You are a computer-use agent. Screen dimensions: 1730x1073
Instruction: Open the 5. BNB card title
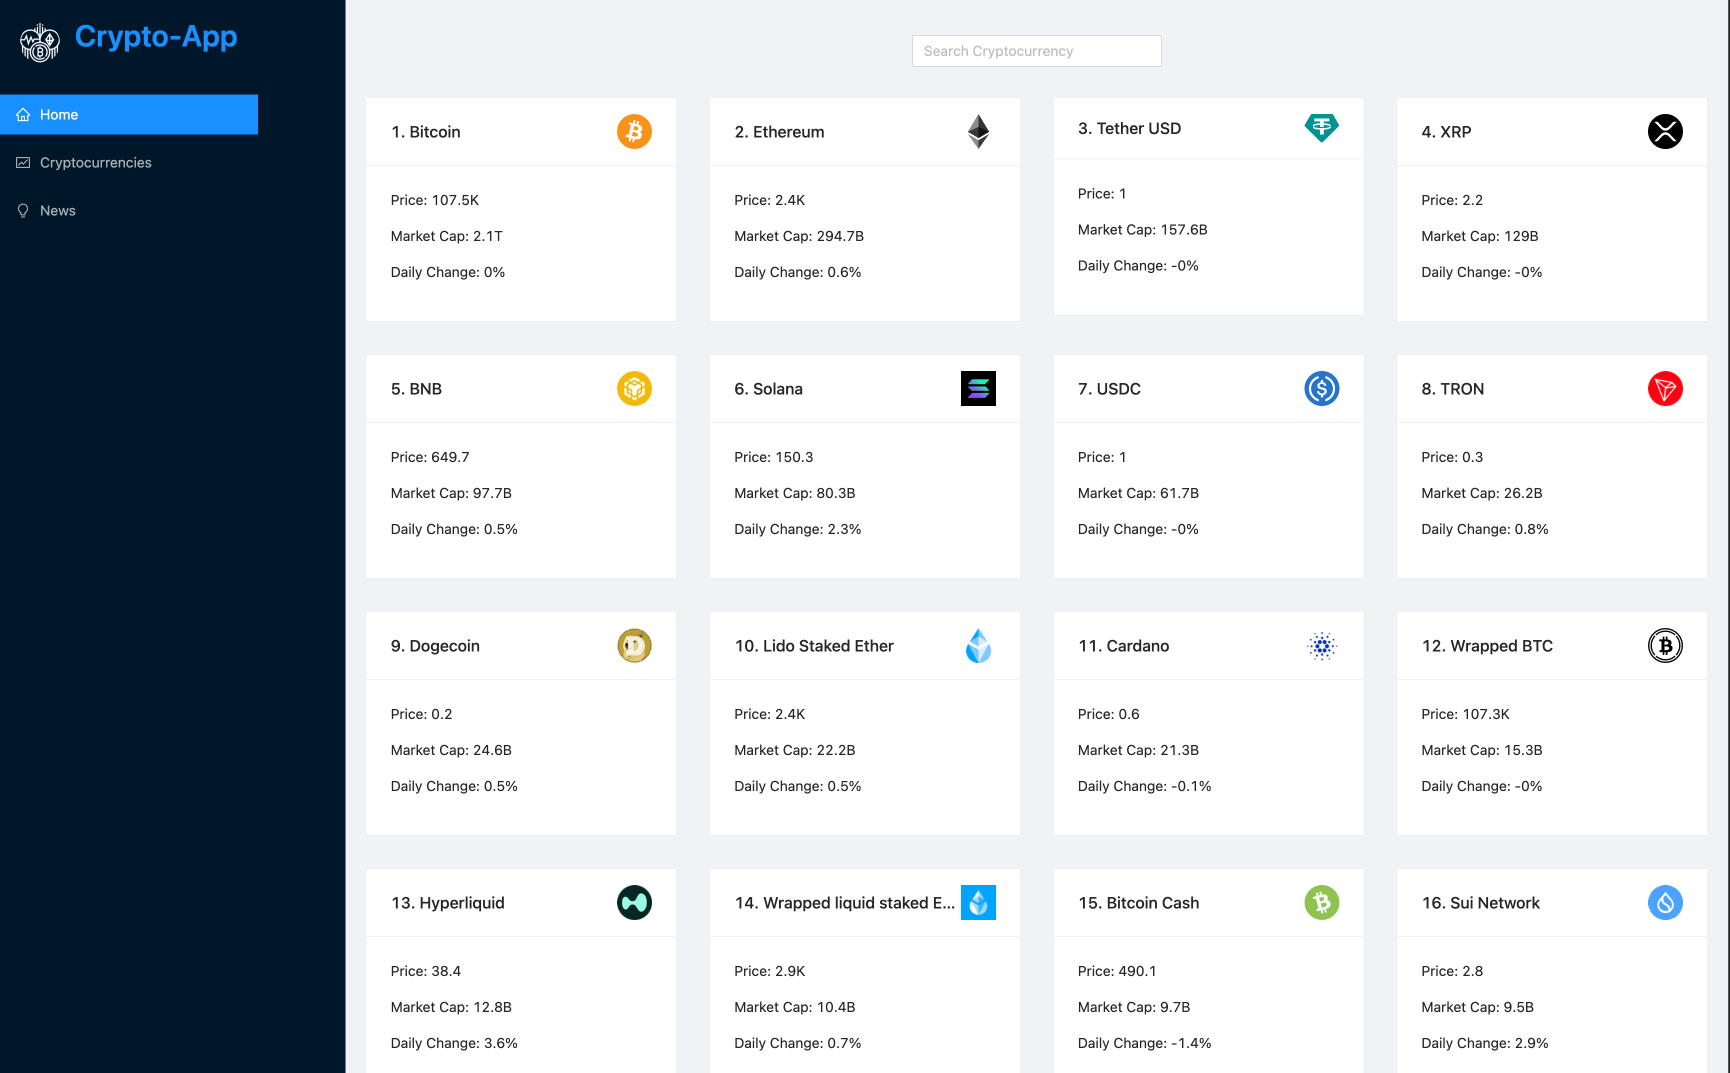(x=416, y=389)
